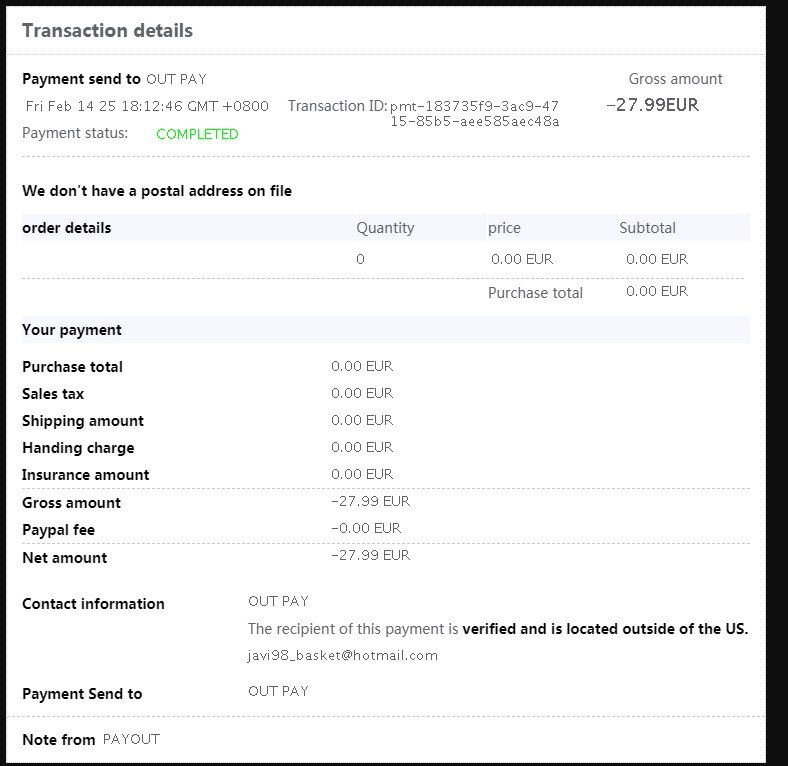Click the Shipping amount label
The image size is (788, 766).
point(83,421)
